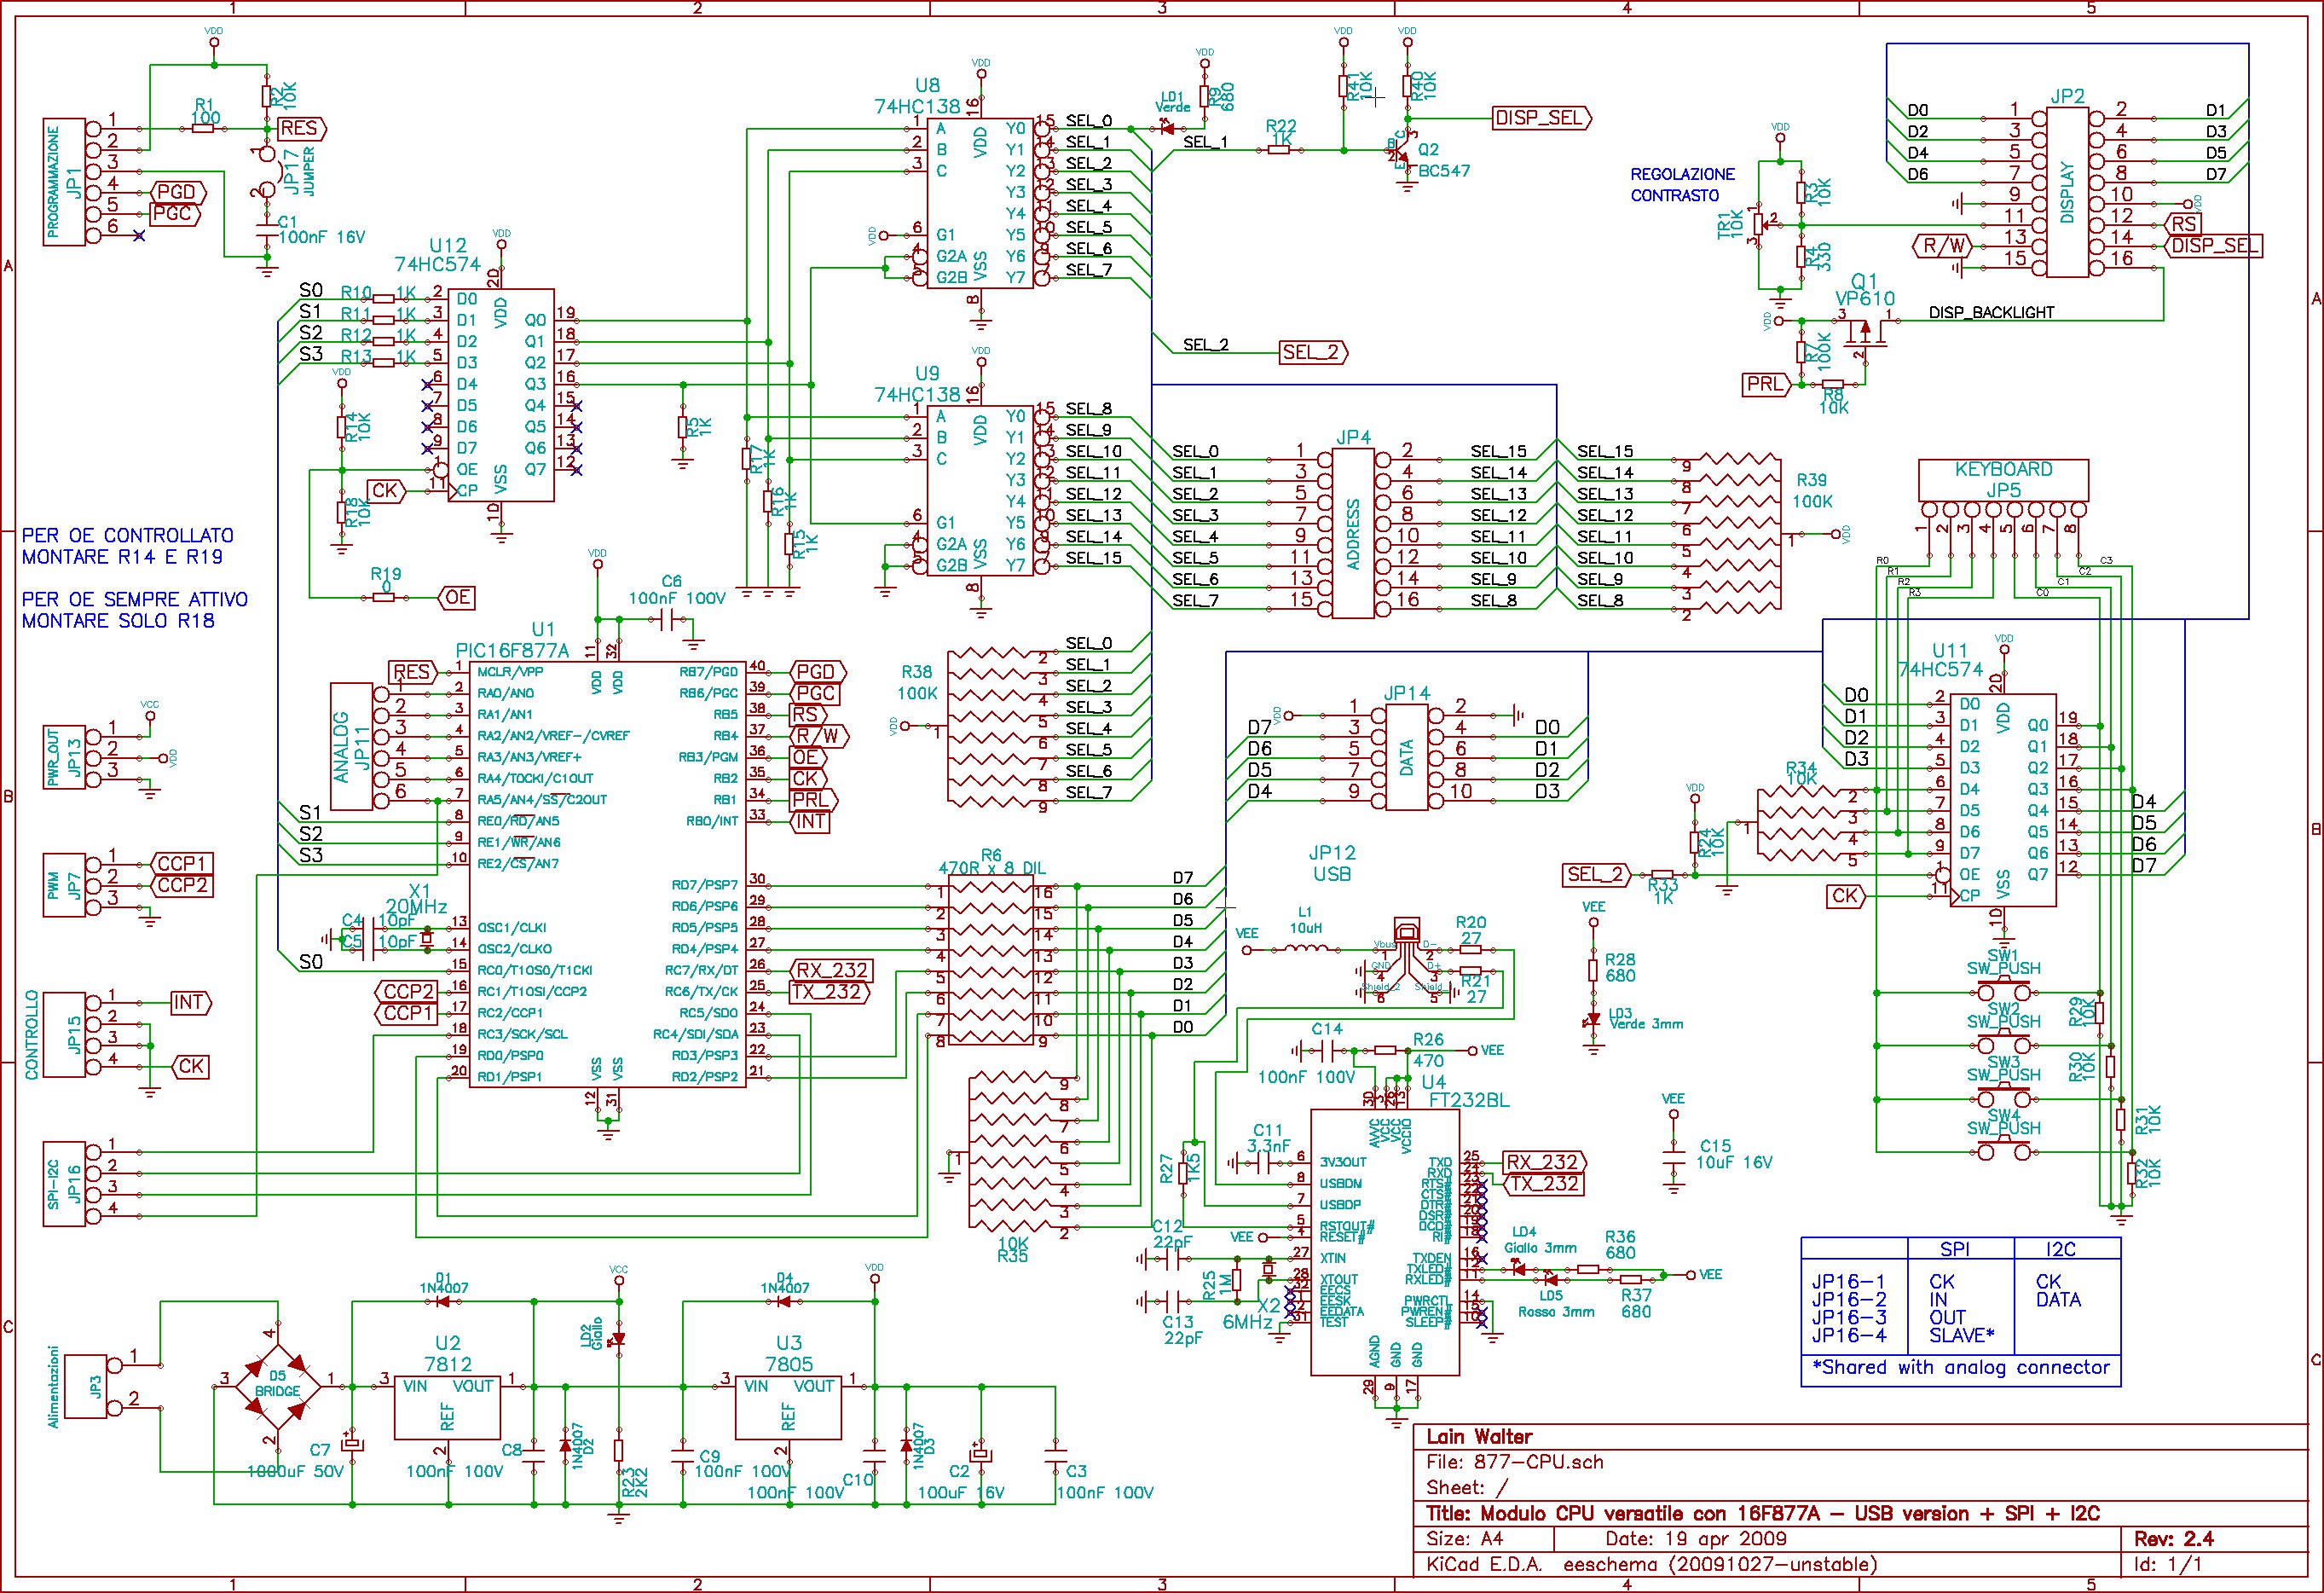Image resolution: width=2324 pixels, height=1593 pixels.
Task: Click the 7805 regulator U3 symbol
Action: (788, 1407)
